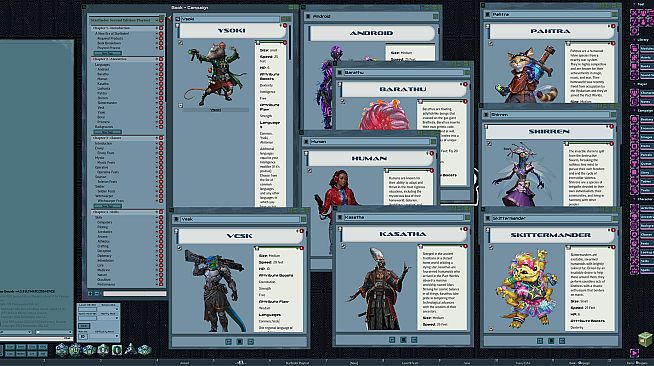Collapse the Campaign section arrow in sidebar
The image size is (654, 366).
pyautogui.click(x=634, y=111)
